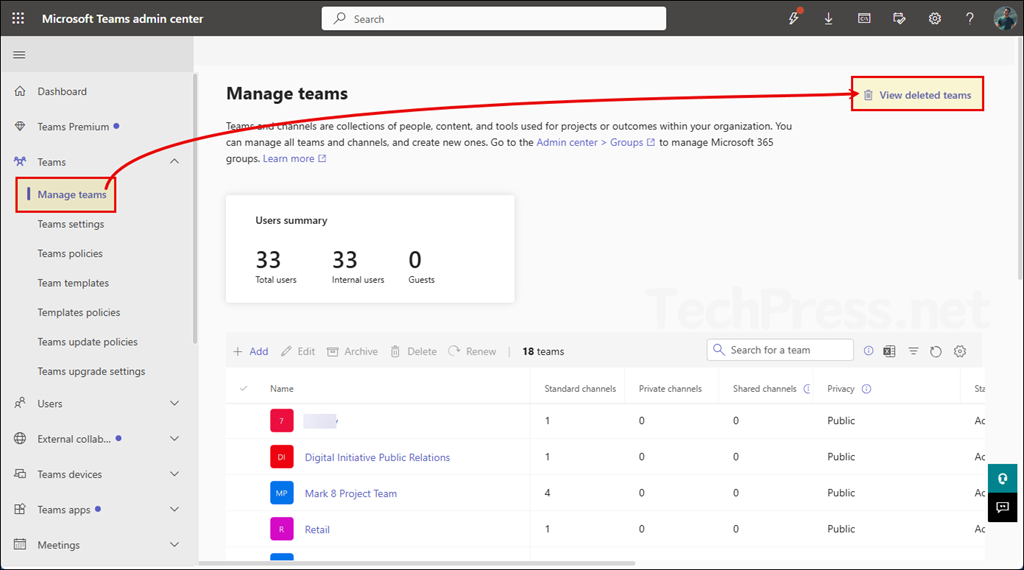
Task: Click the Search for a team field
Action: (780, 350)
